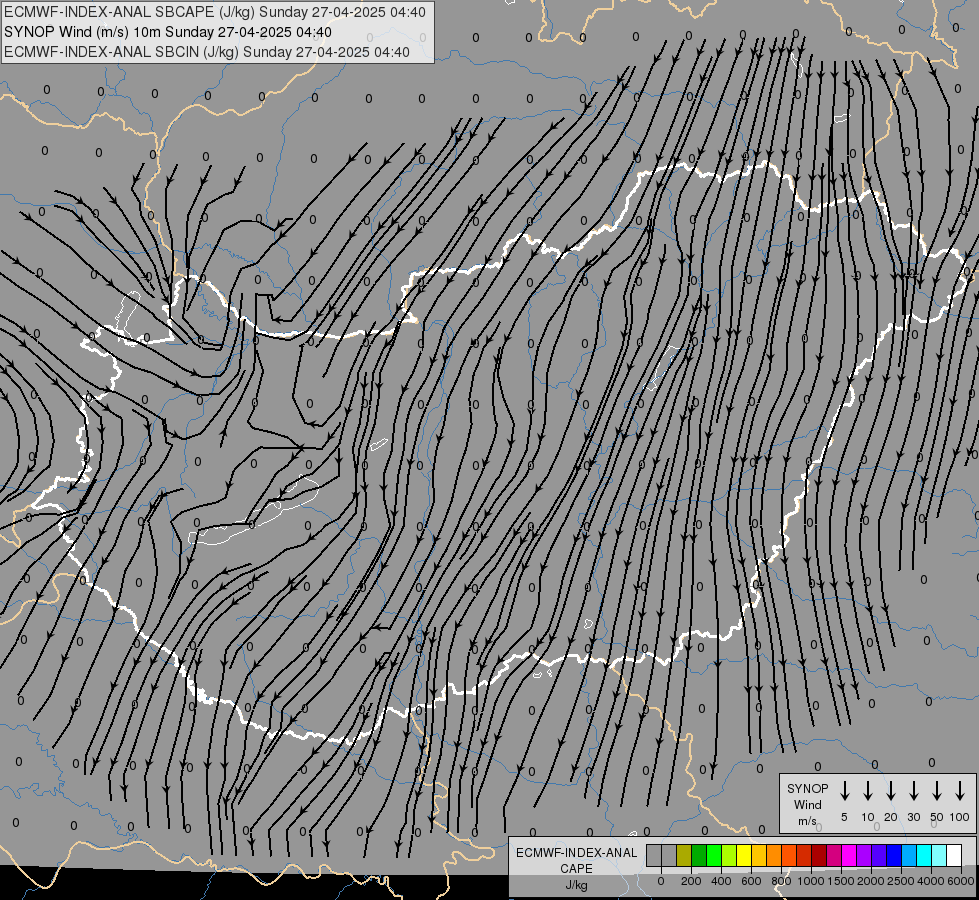This screenshot has width=979, height=900.
Task: Click the 50 m/s wind arrow in legend
Action: [x=937, y=791]
